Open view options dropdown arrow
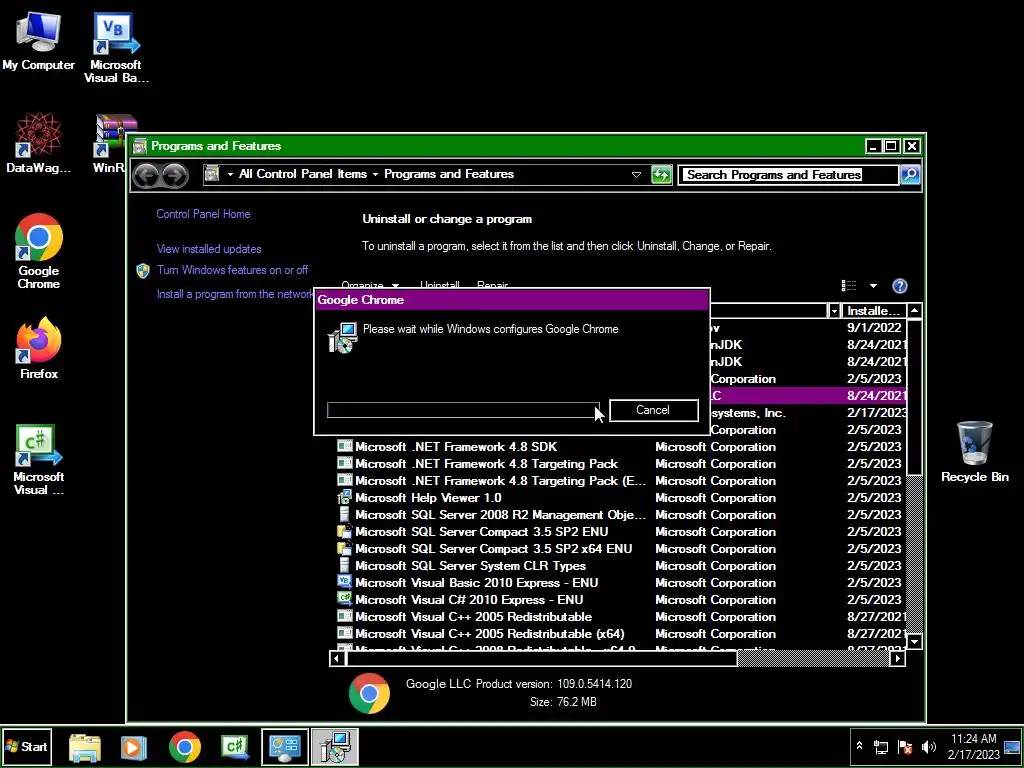This screenshot has height=768, width=1024. click(x=873, y=286)
